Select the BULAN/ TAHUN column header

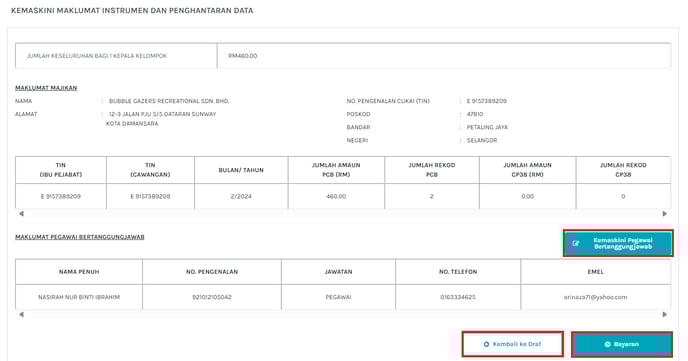click(x=241, y=170)
